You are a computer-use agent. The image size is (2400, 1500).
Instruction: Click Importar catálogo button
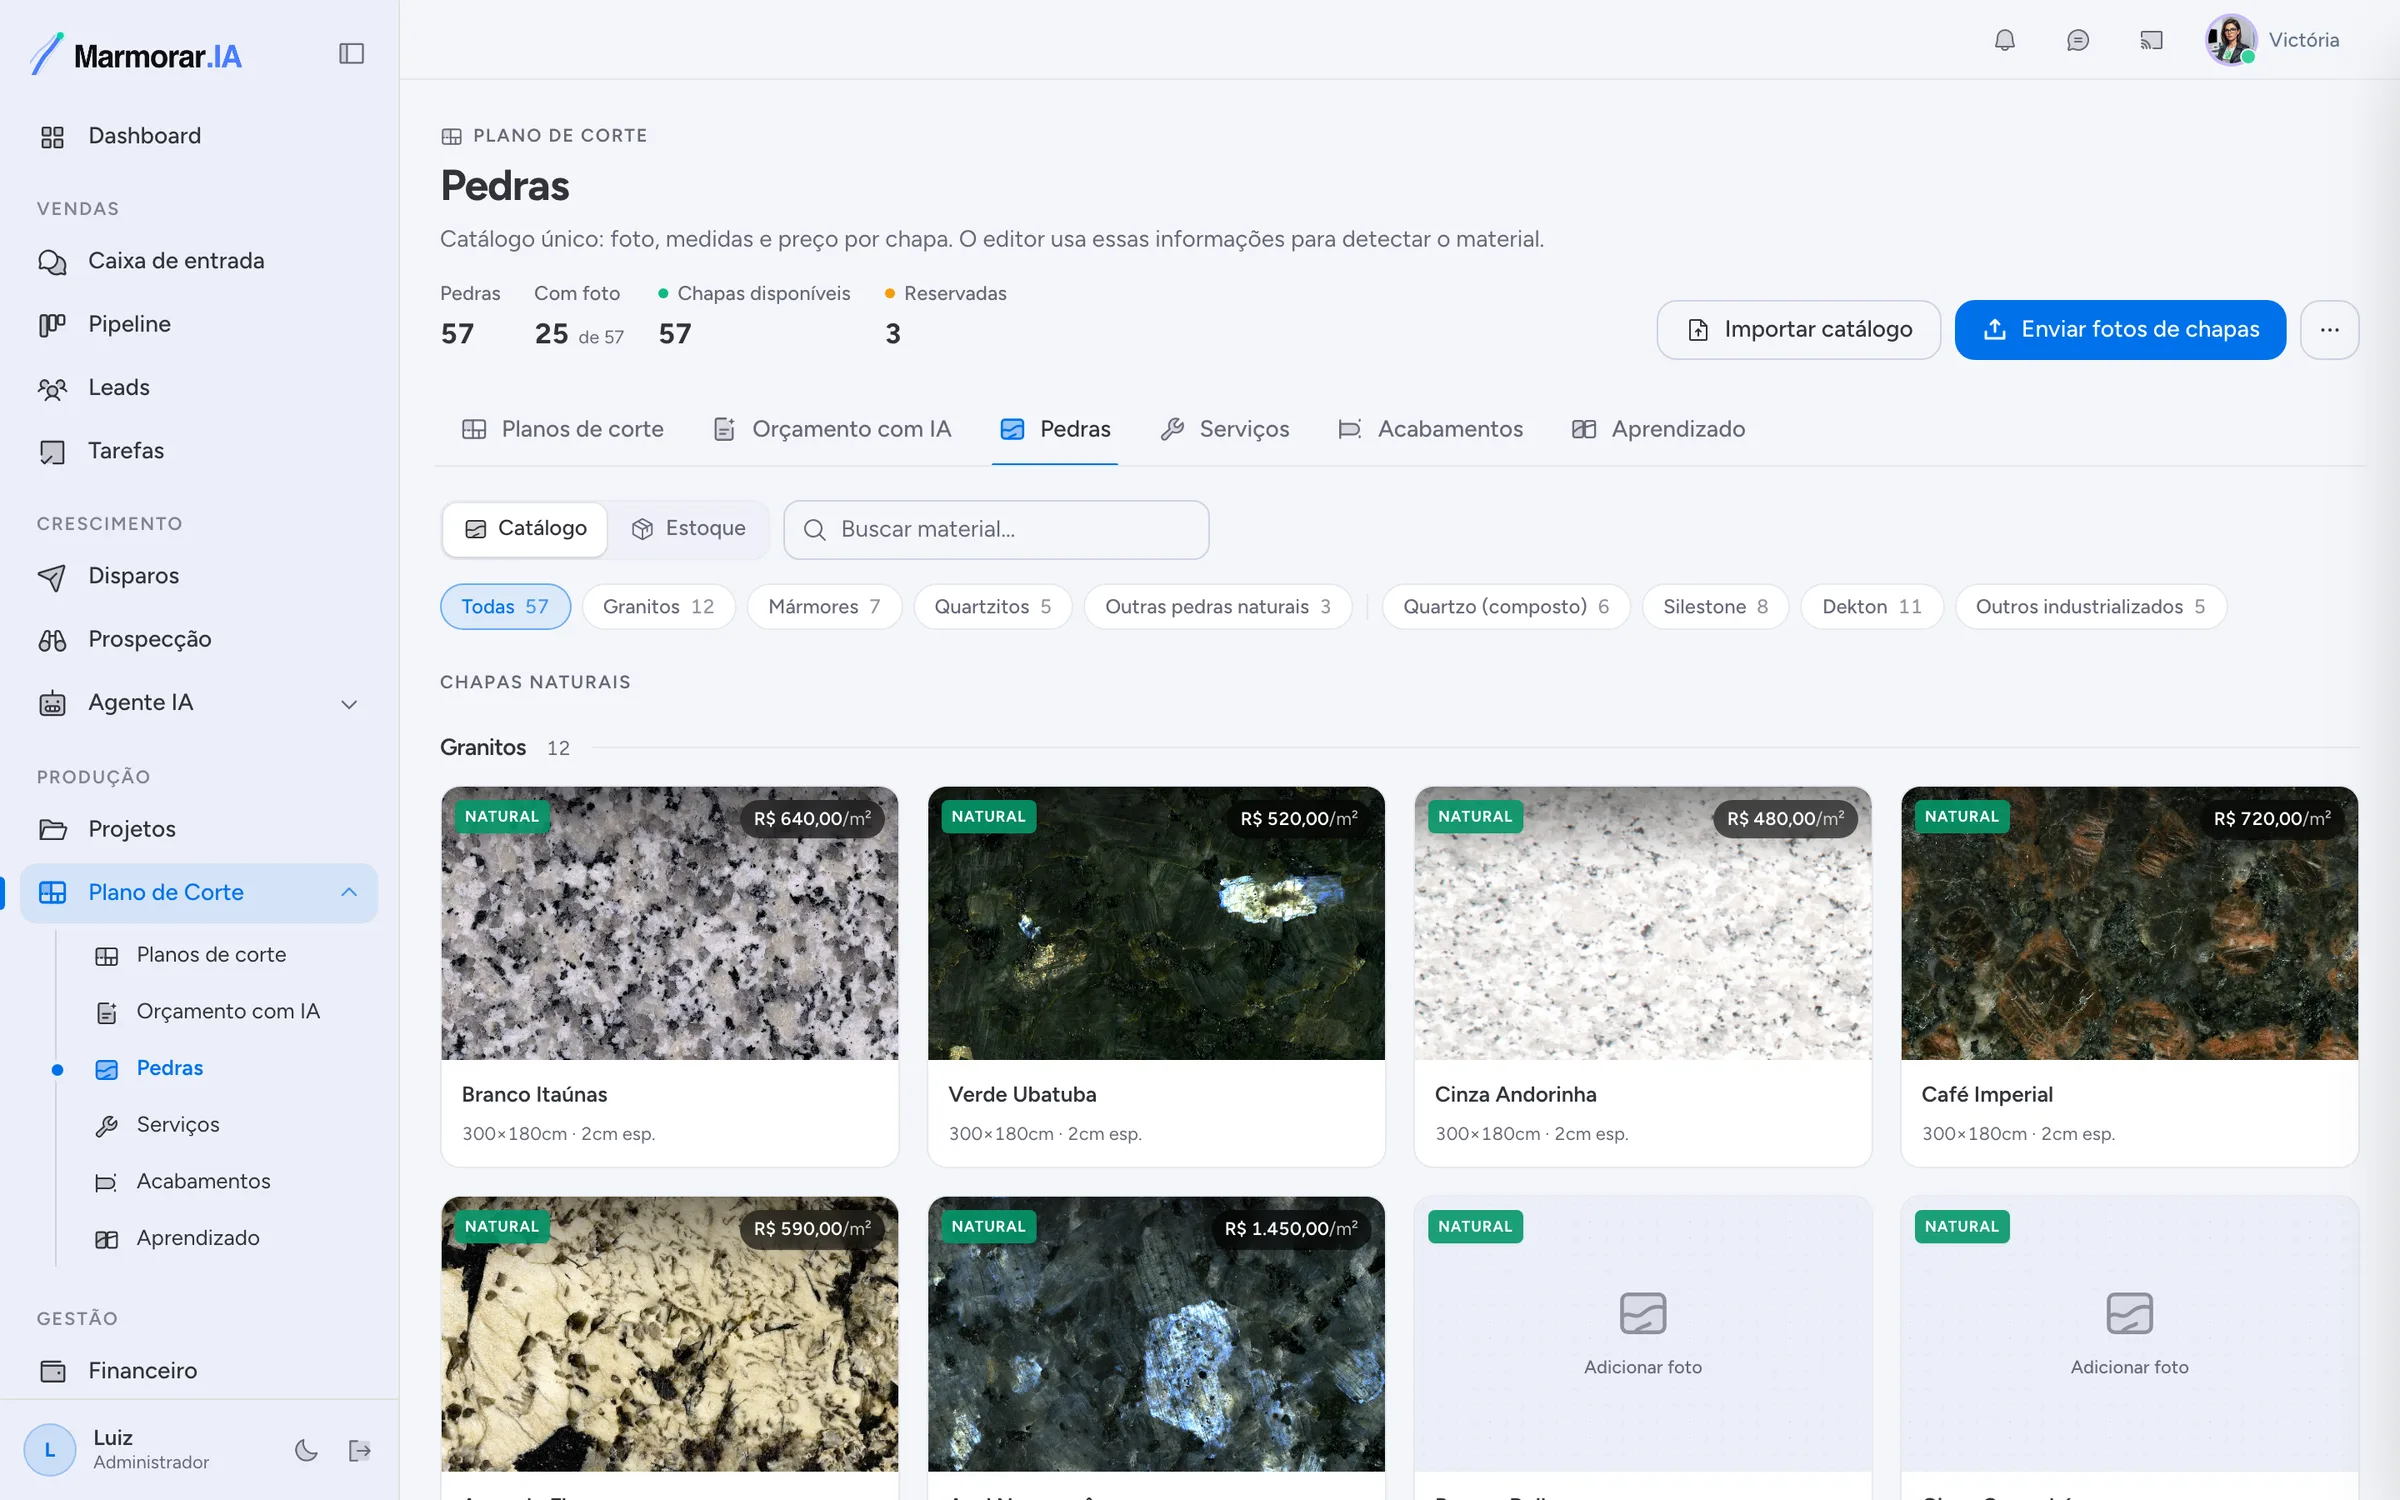pyautogui.click(x=1798, y=330)
